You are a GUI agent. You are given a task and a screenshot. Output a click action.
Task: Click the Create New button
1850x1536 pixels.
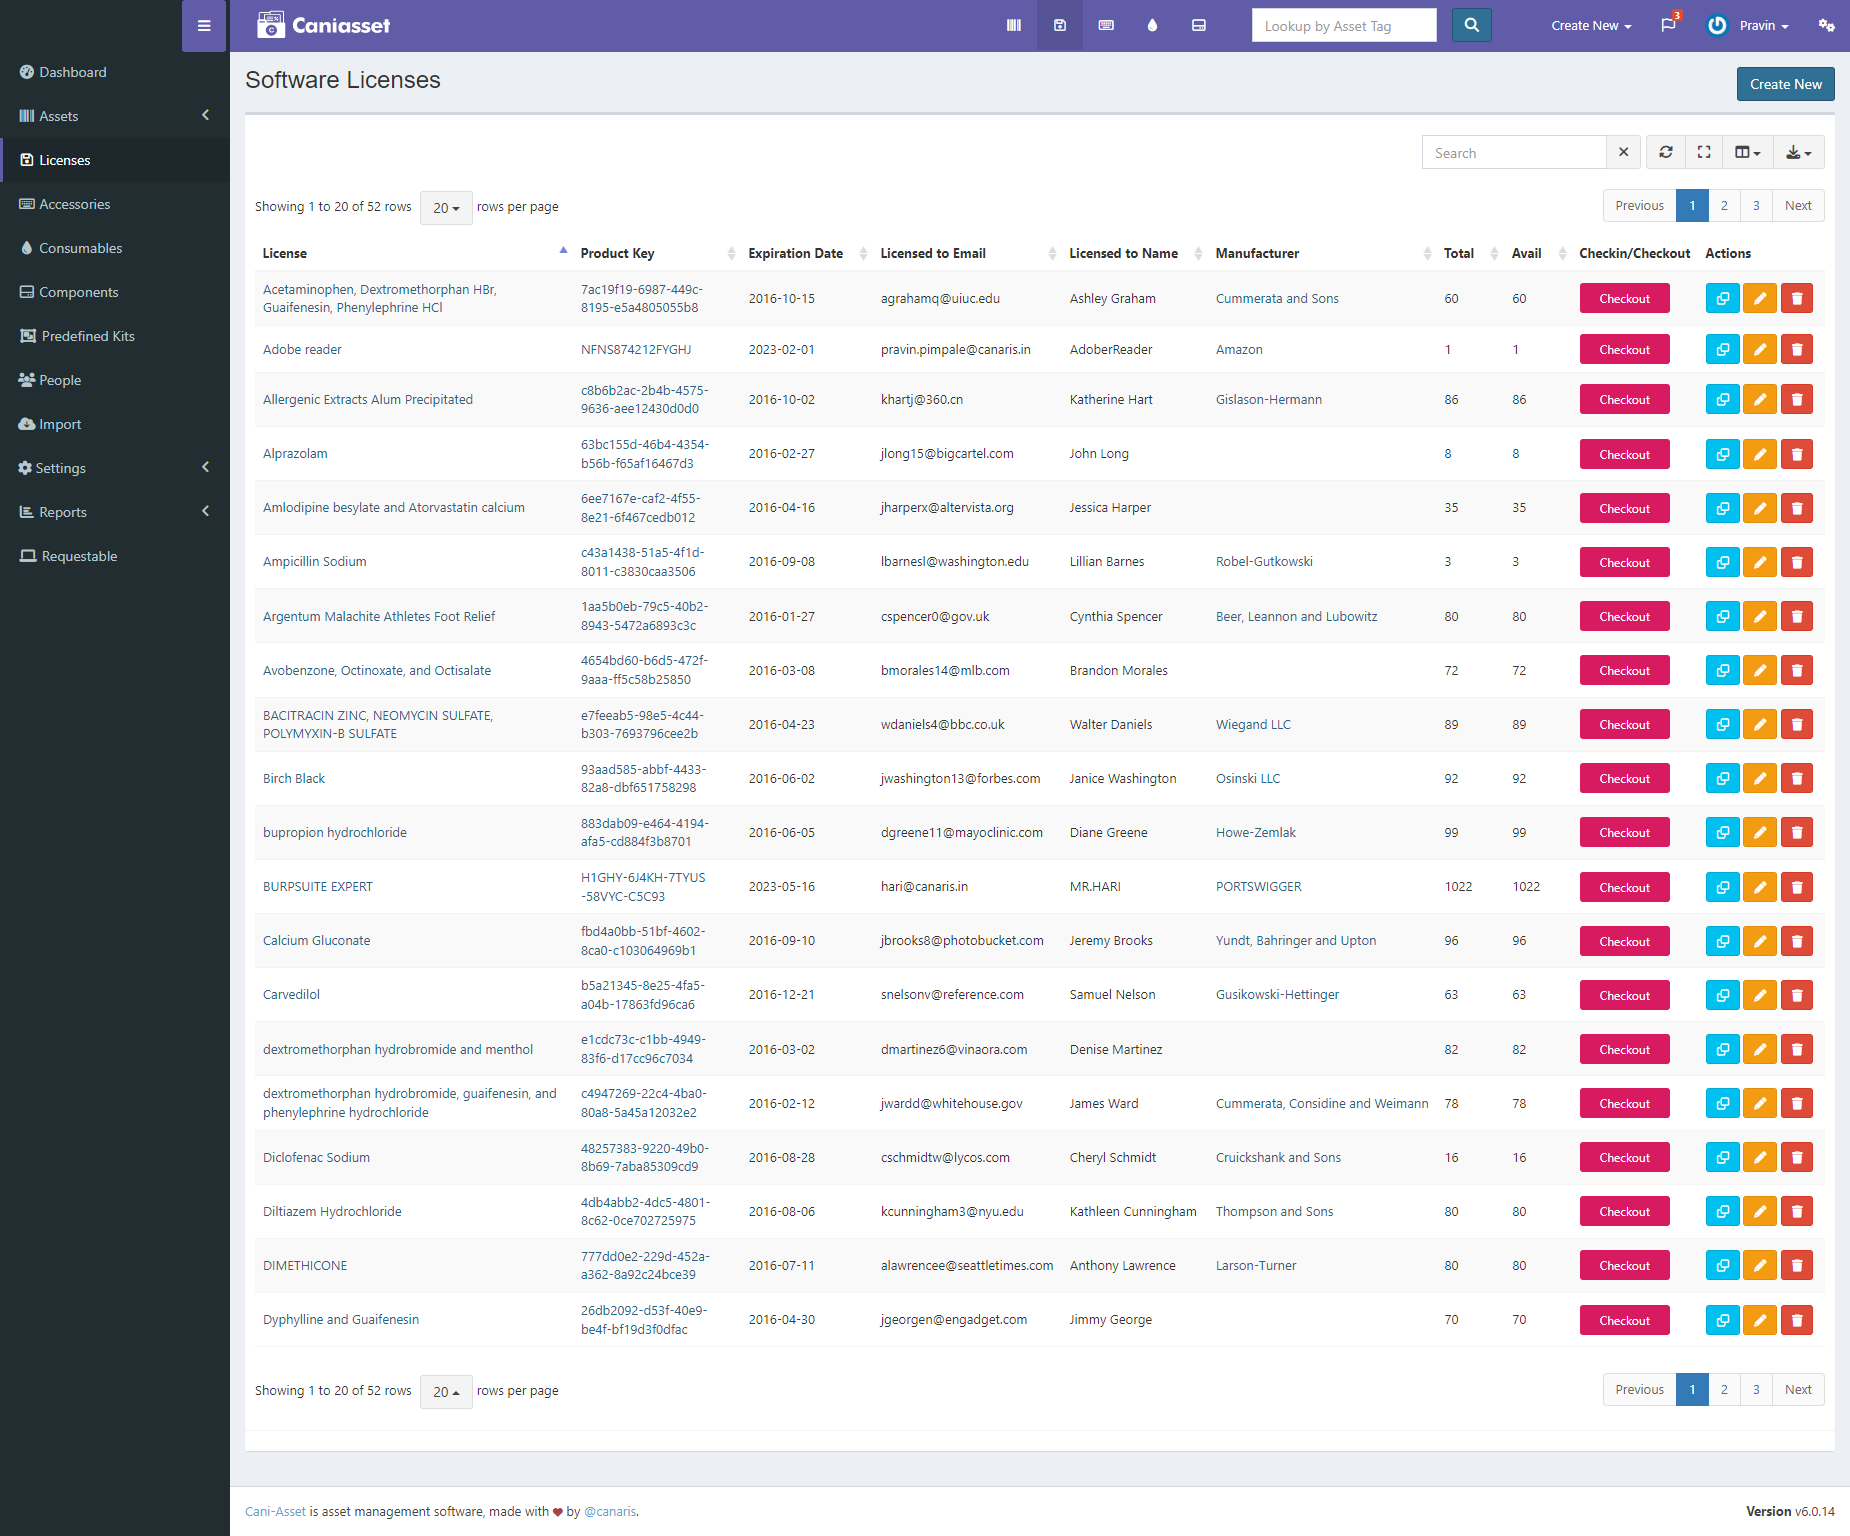click(x=1785, y=84)
